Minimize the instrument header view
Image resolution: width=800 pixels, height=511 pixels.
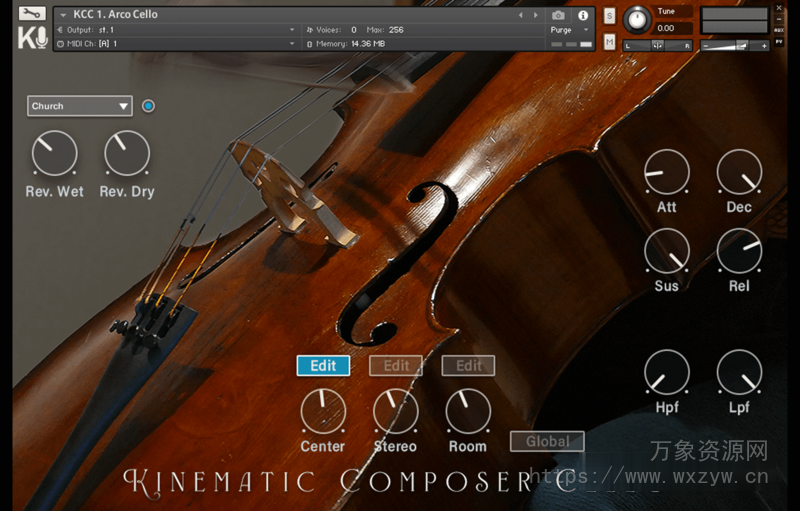tap(779, 19)
